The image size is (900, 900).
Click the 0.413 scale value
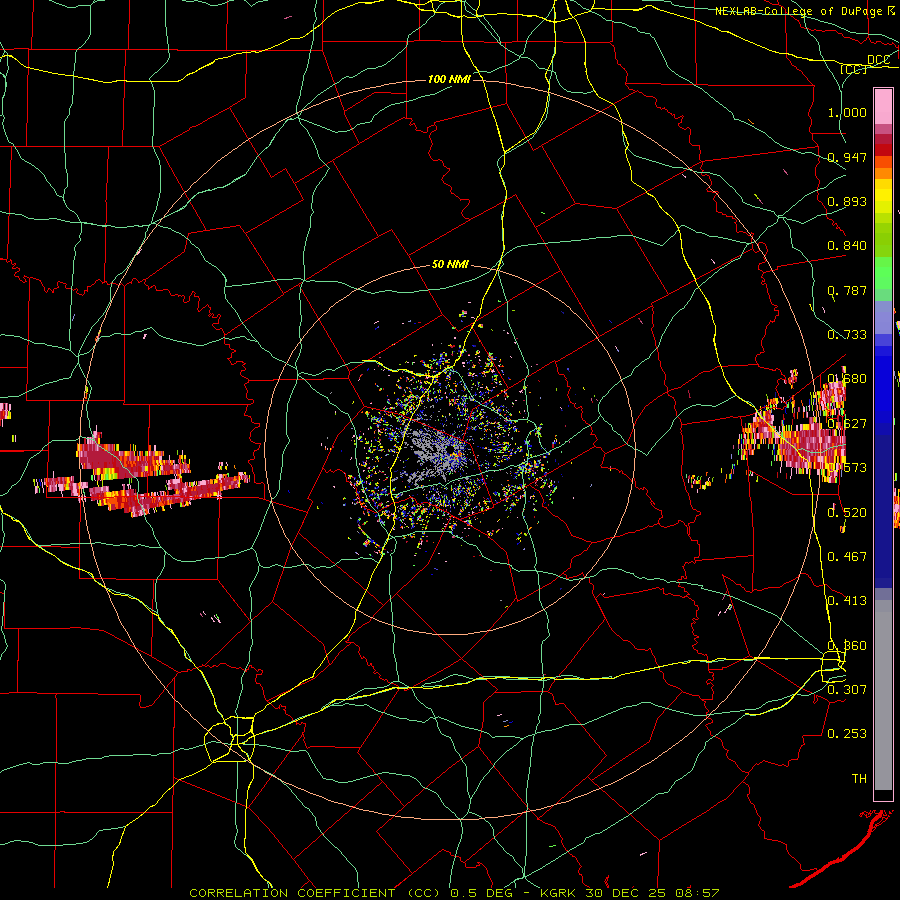coord(847,600)
